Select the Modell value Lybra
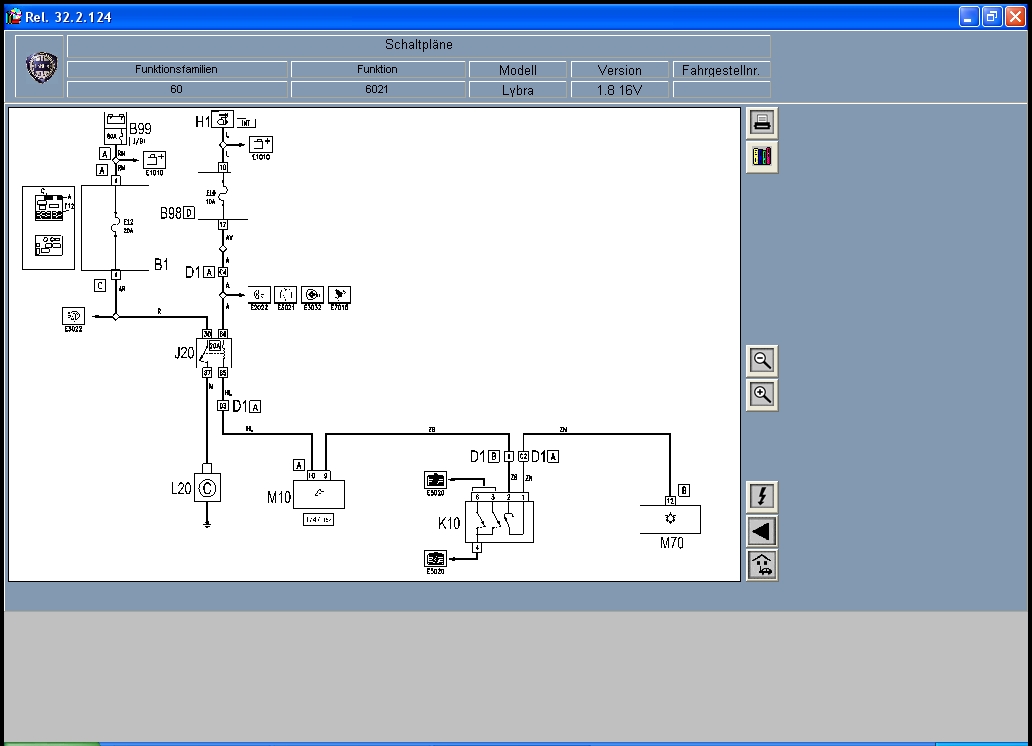Image resolution: width=1032 pixels, height=746 pixels. pyautogui.click(x=517, y=90)
